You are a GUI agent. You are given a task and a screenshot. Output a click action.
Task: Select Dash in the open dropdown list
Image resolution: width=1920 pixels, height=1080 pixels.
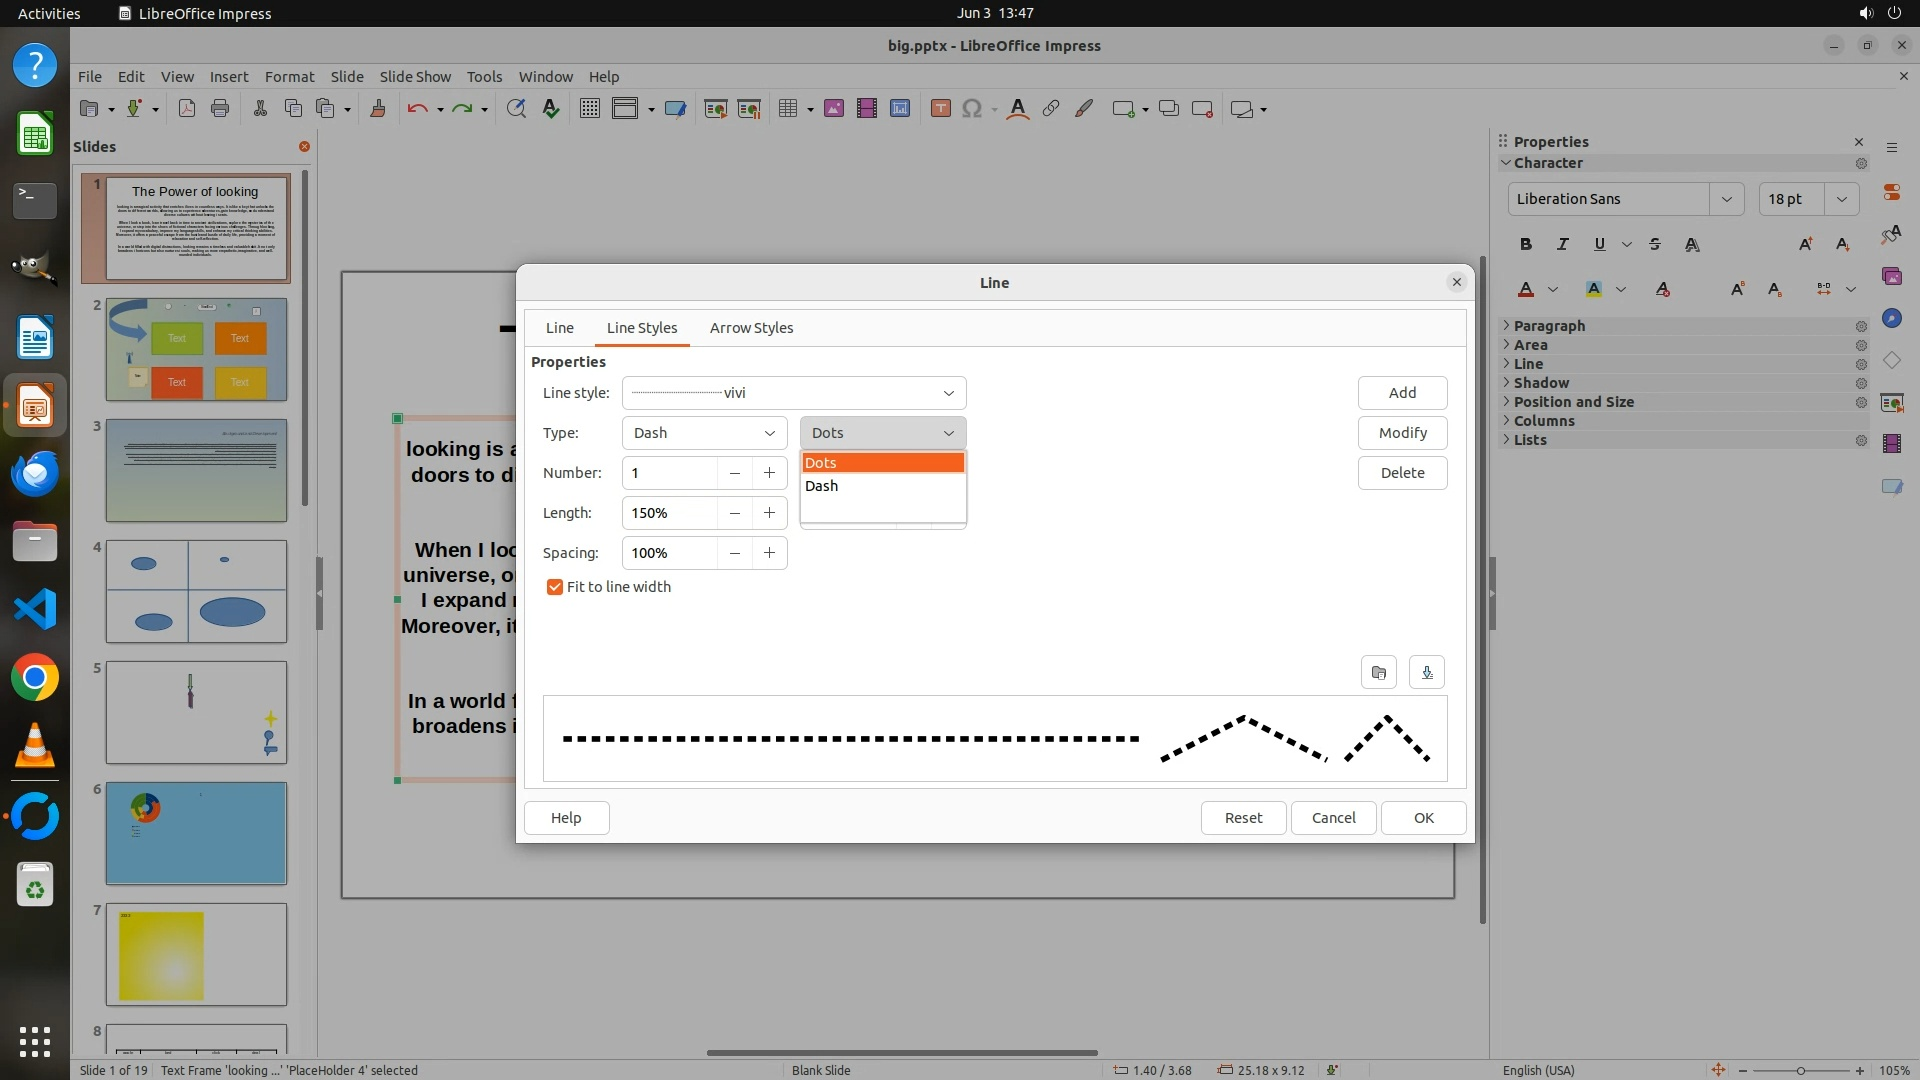(822, 486)
